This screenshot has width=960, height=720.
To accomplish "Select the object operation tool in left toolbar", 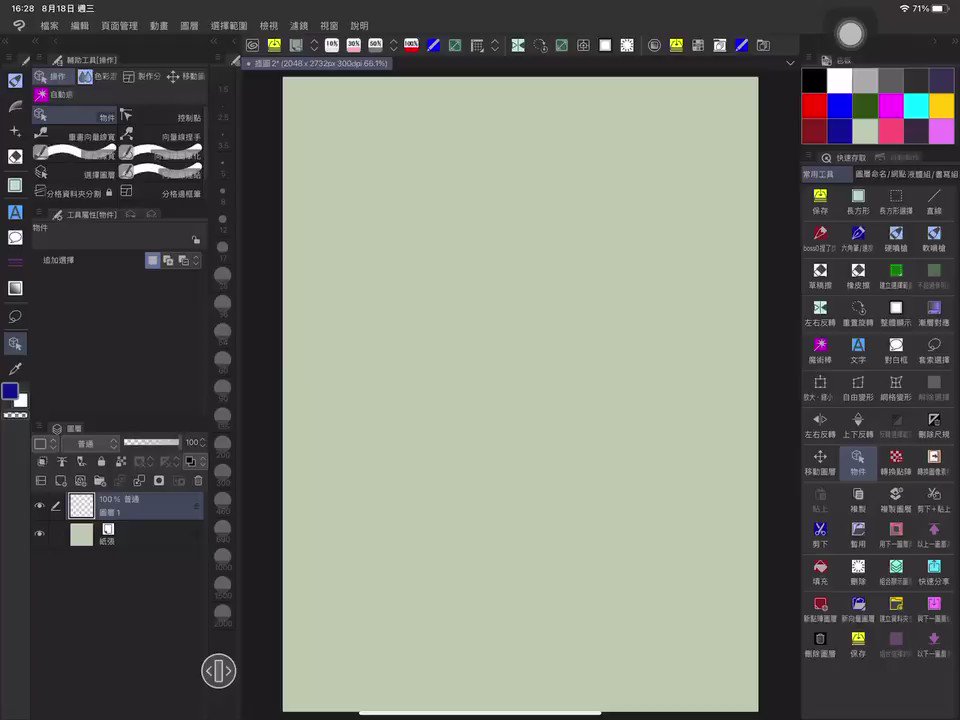I will click(15, 343).
